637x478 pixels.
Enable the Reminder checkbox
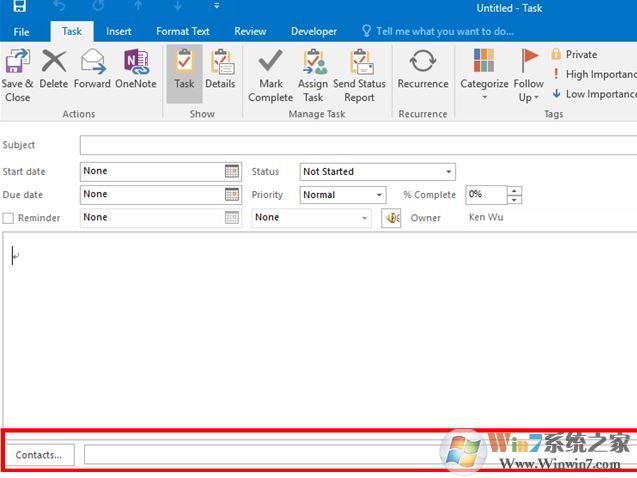coord(9,218)
